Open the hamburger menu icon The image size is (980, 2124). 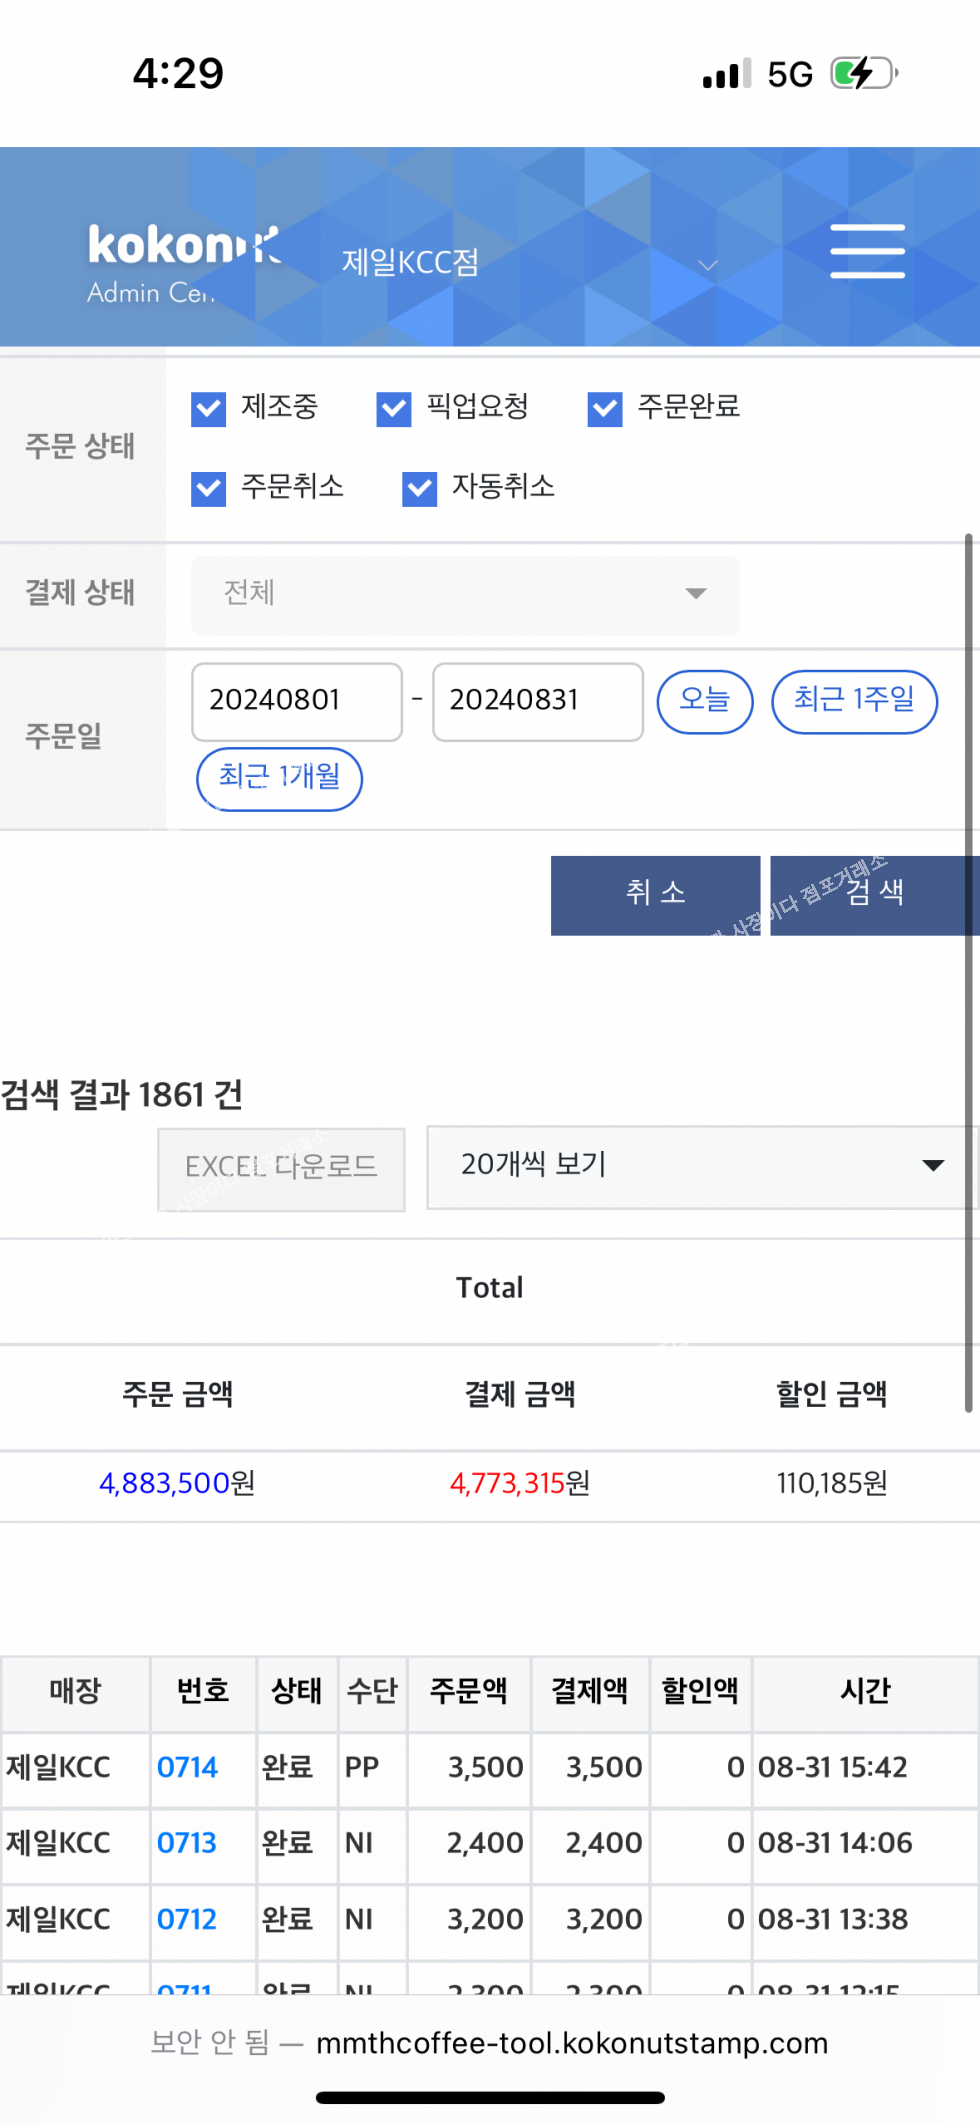867,251
